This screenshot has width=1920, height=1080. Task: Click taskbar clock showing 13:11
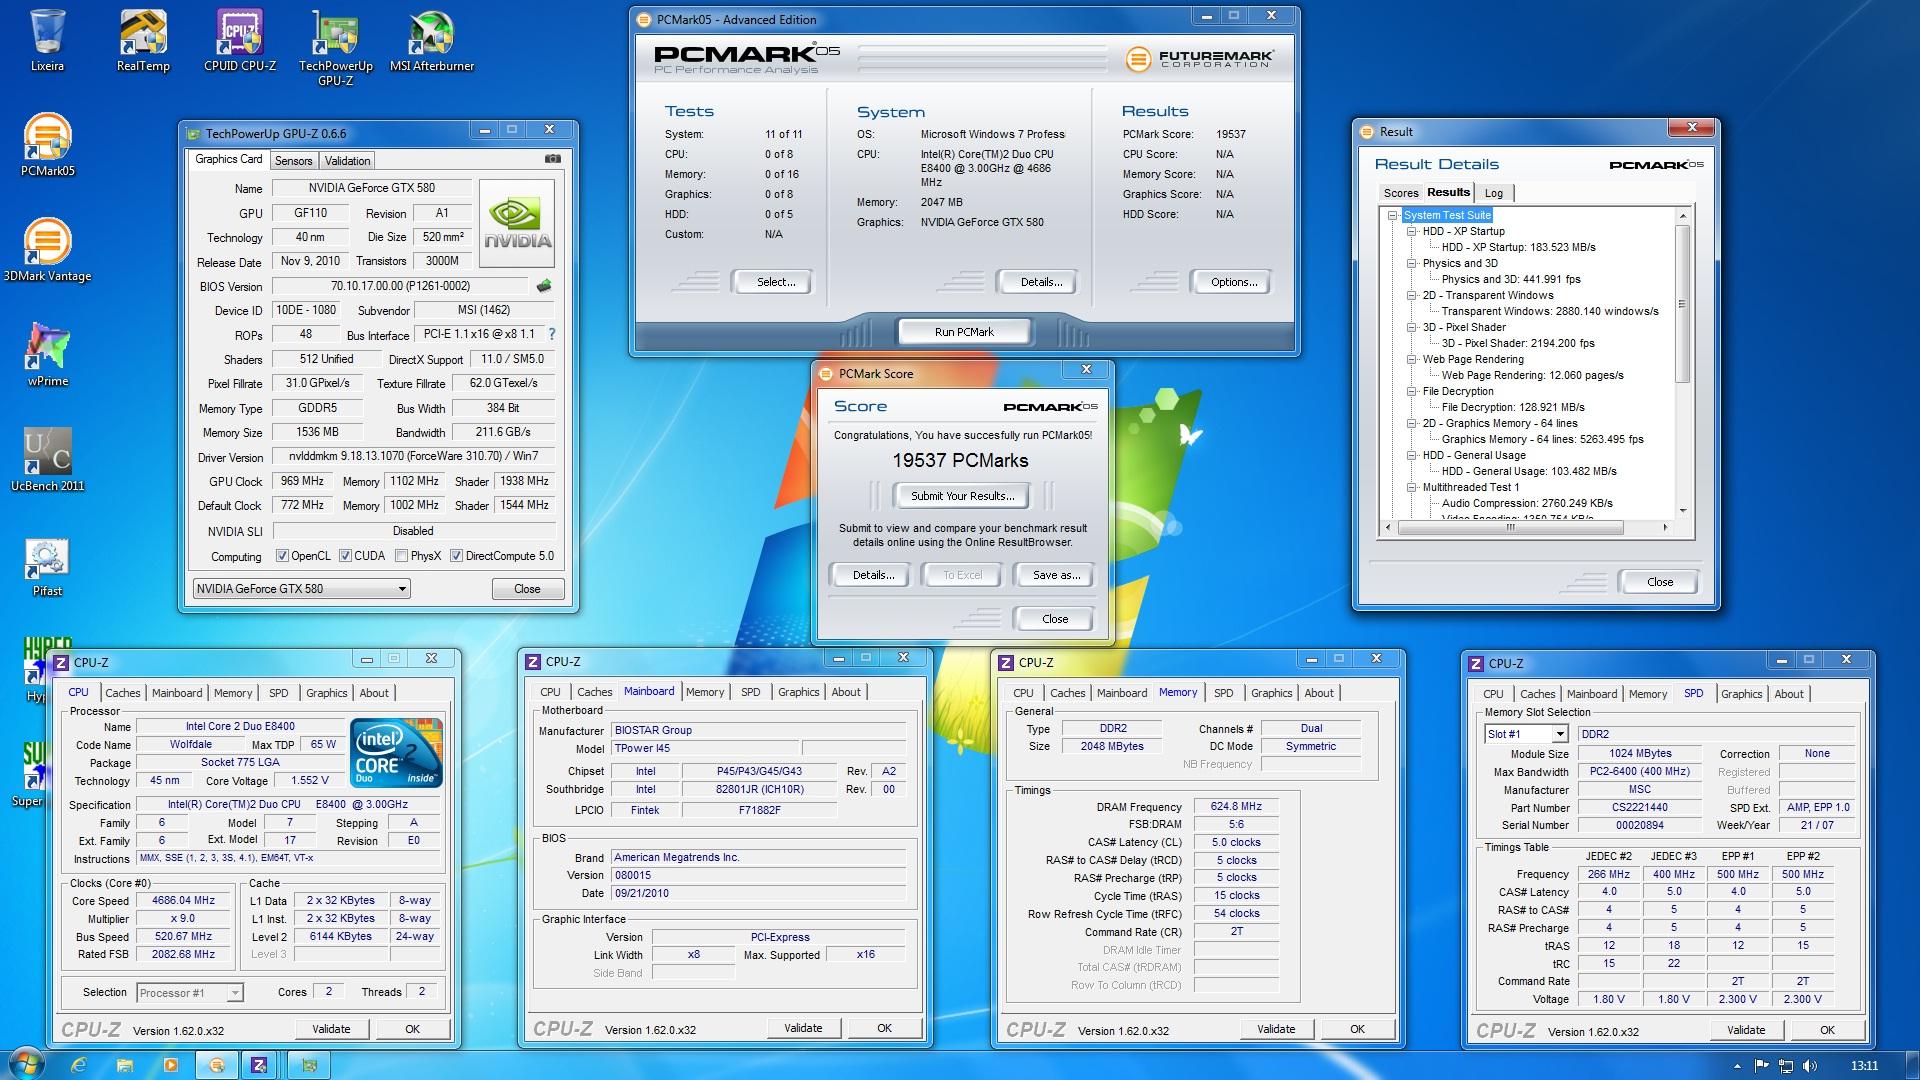(1863, 1066)
